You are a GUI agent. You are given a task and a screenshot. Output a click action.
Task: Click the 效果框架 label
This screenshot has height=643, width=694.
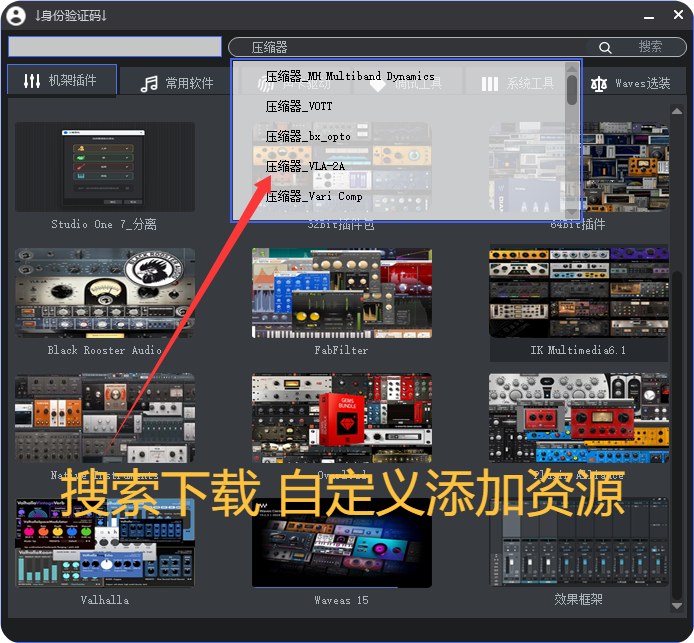[578, 599]
